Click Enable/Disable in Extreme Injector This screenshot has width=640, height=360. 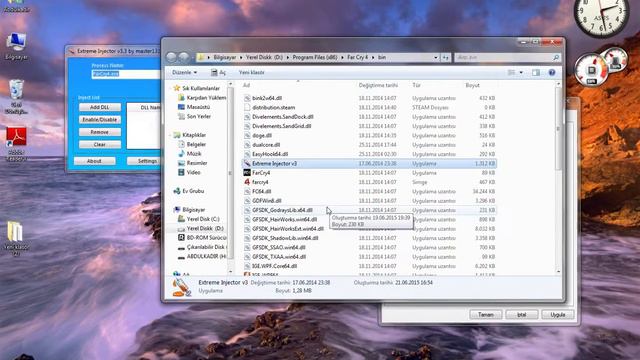100,120
